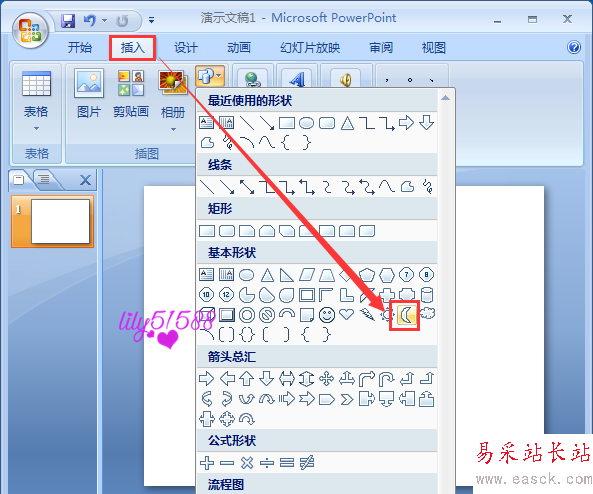Open the 设计 ribbon tab
Image resolution: width=593 pixels, height=494 pixels.
pyautogui.click(x=186, y=48)
